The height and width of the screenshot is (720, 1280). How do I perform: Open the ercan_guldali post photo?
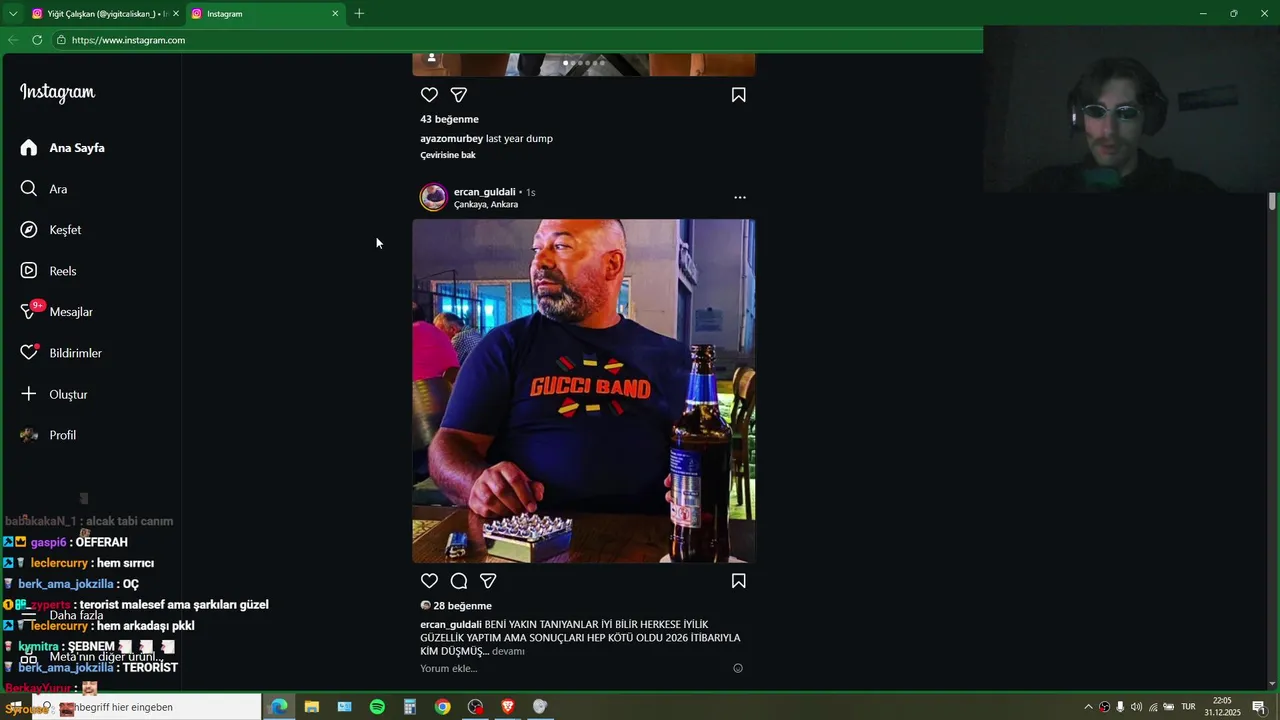coord(584,391)
